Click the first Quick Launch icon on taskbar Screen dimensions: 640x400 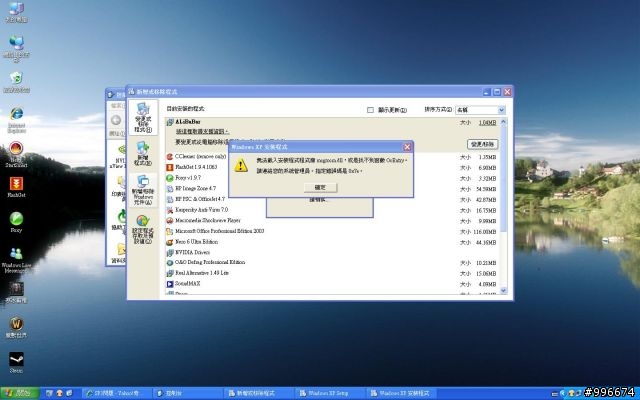49,393
